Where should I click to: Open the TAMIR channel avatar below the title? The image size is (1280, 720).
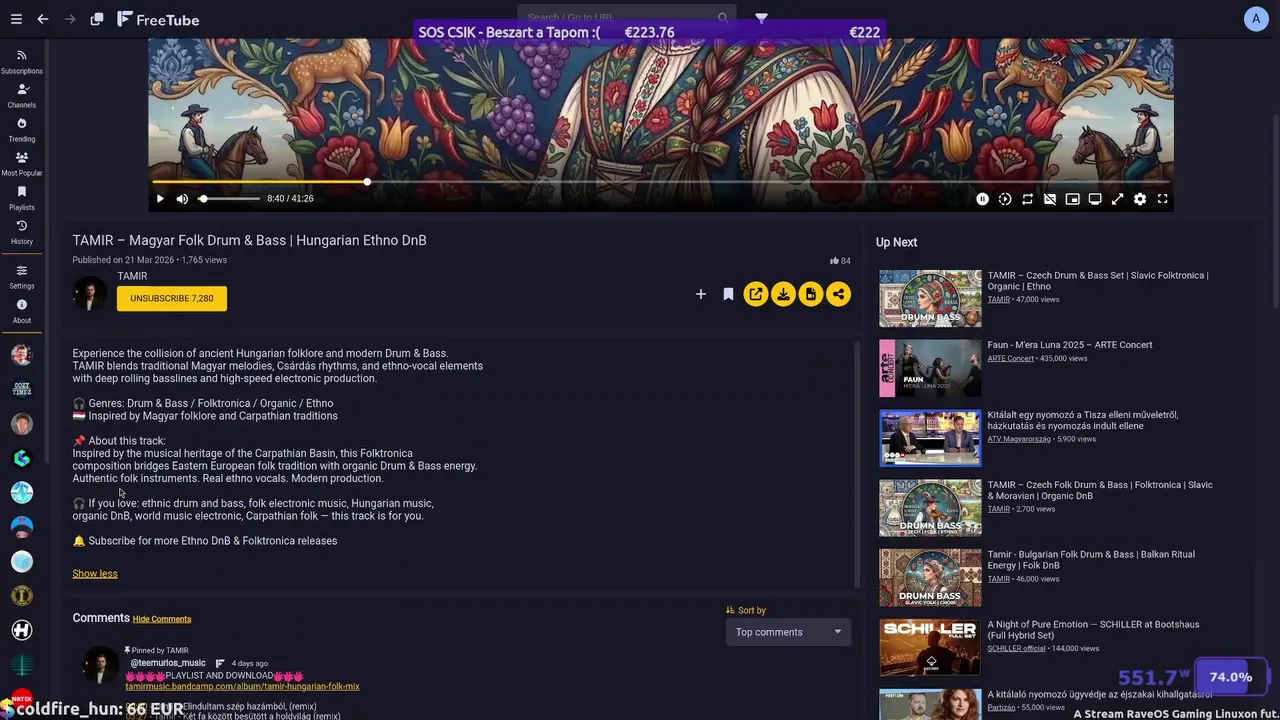pyautogui.click(x=89, y=294)
